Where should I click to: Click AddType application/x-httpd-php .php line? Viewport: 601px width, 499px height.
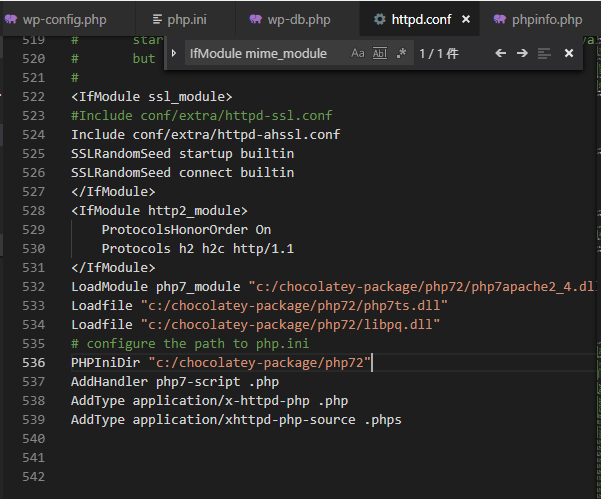[x=209, y=401]
